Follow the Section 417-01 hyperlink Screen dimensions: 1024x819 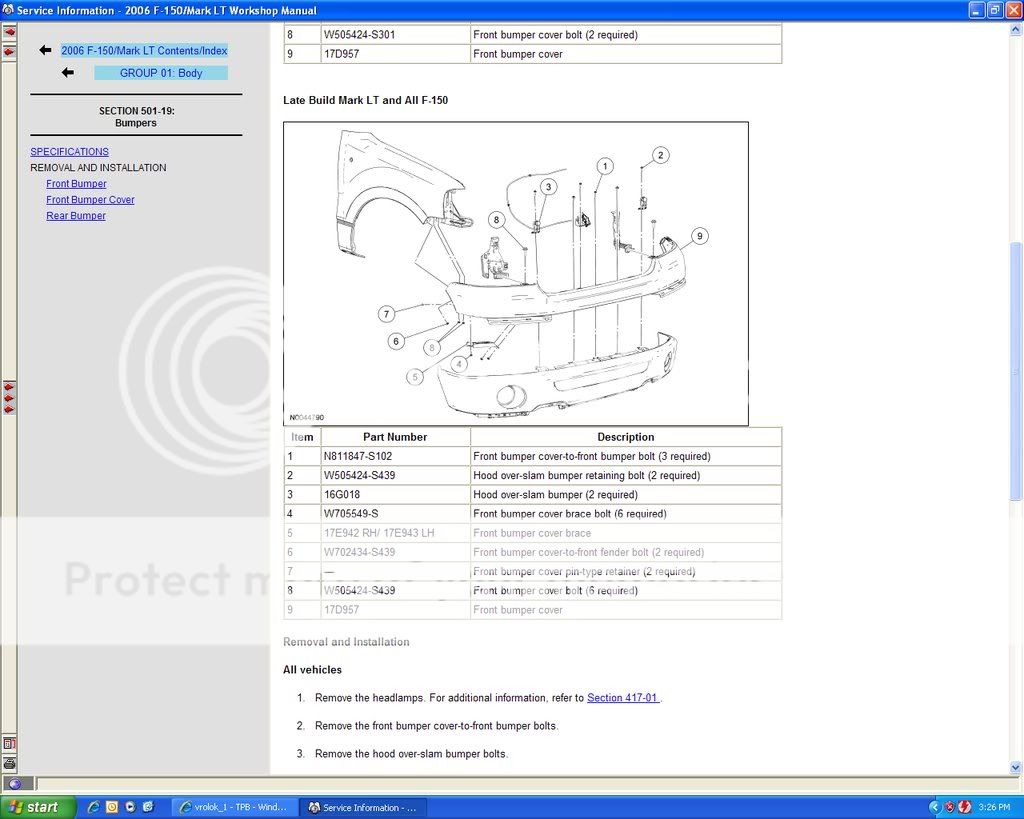click(x=622, y=698)
